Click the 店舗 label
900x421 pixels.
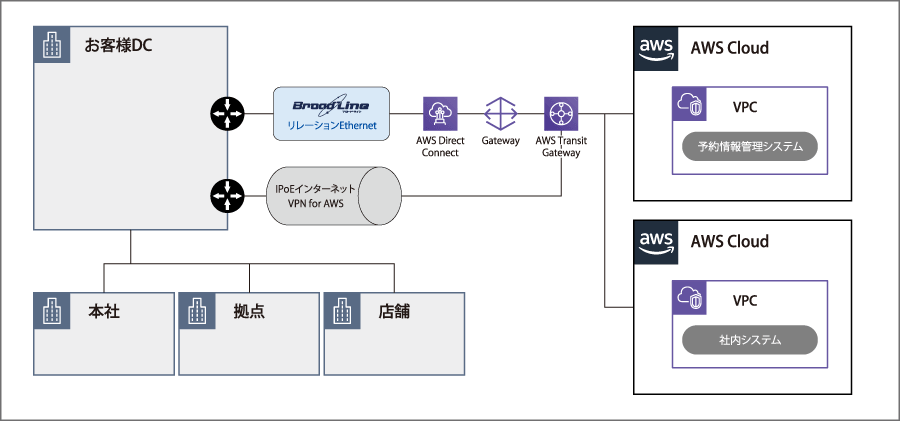click(x=394, y=311)
